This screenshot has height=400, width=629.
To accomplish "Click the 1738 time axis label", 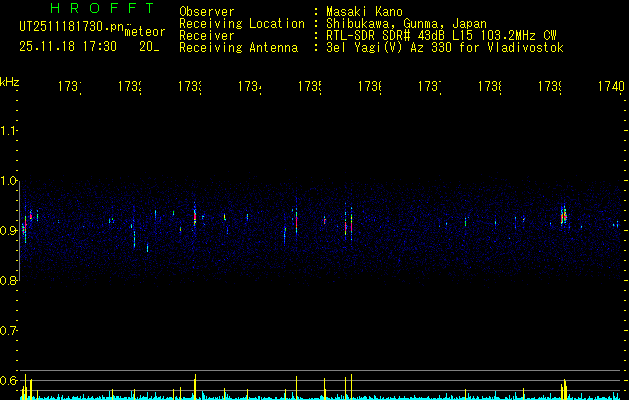I will click(490, 86).
